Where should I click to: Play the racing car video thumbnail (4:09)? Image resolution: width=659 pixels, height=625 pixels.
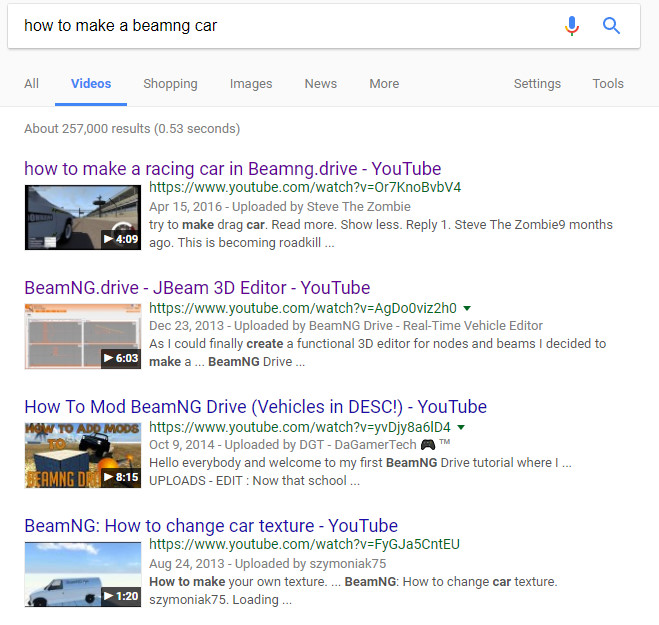tap(83, 217)
